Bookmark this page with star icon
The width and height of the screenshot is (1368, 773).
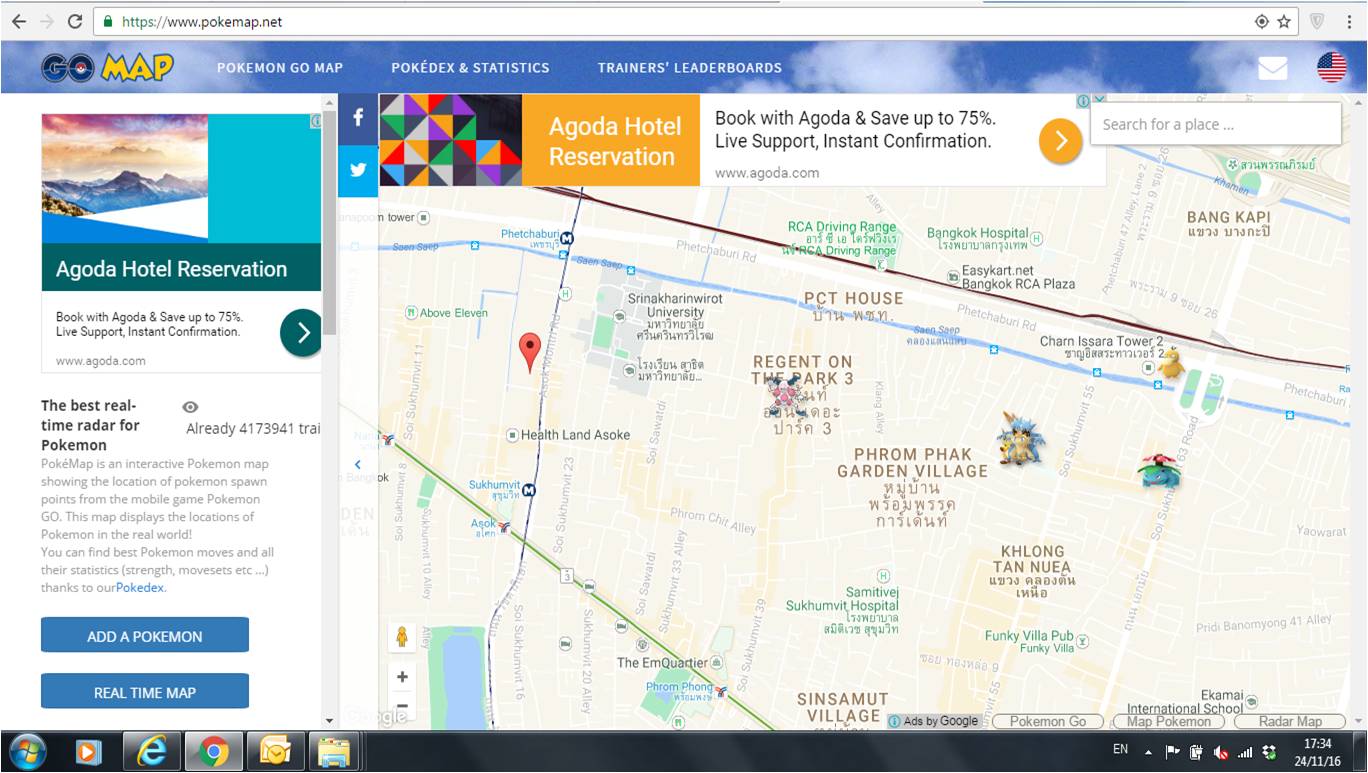point(1284,21)
